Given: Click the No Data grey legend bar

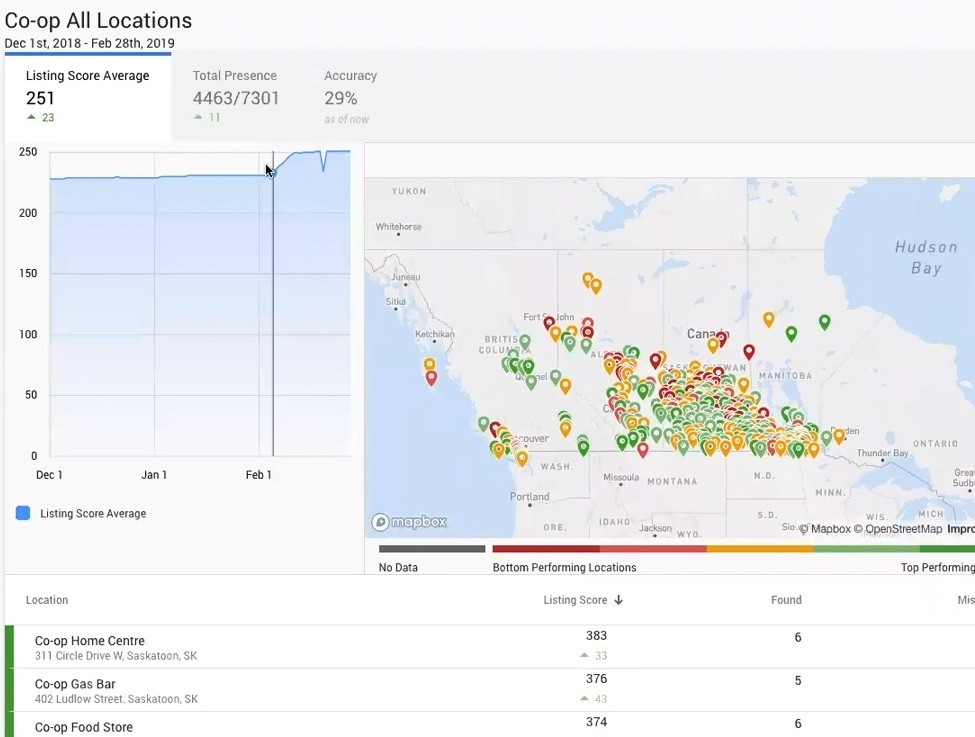Looking at the screenshot, I should [432, 549].
